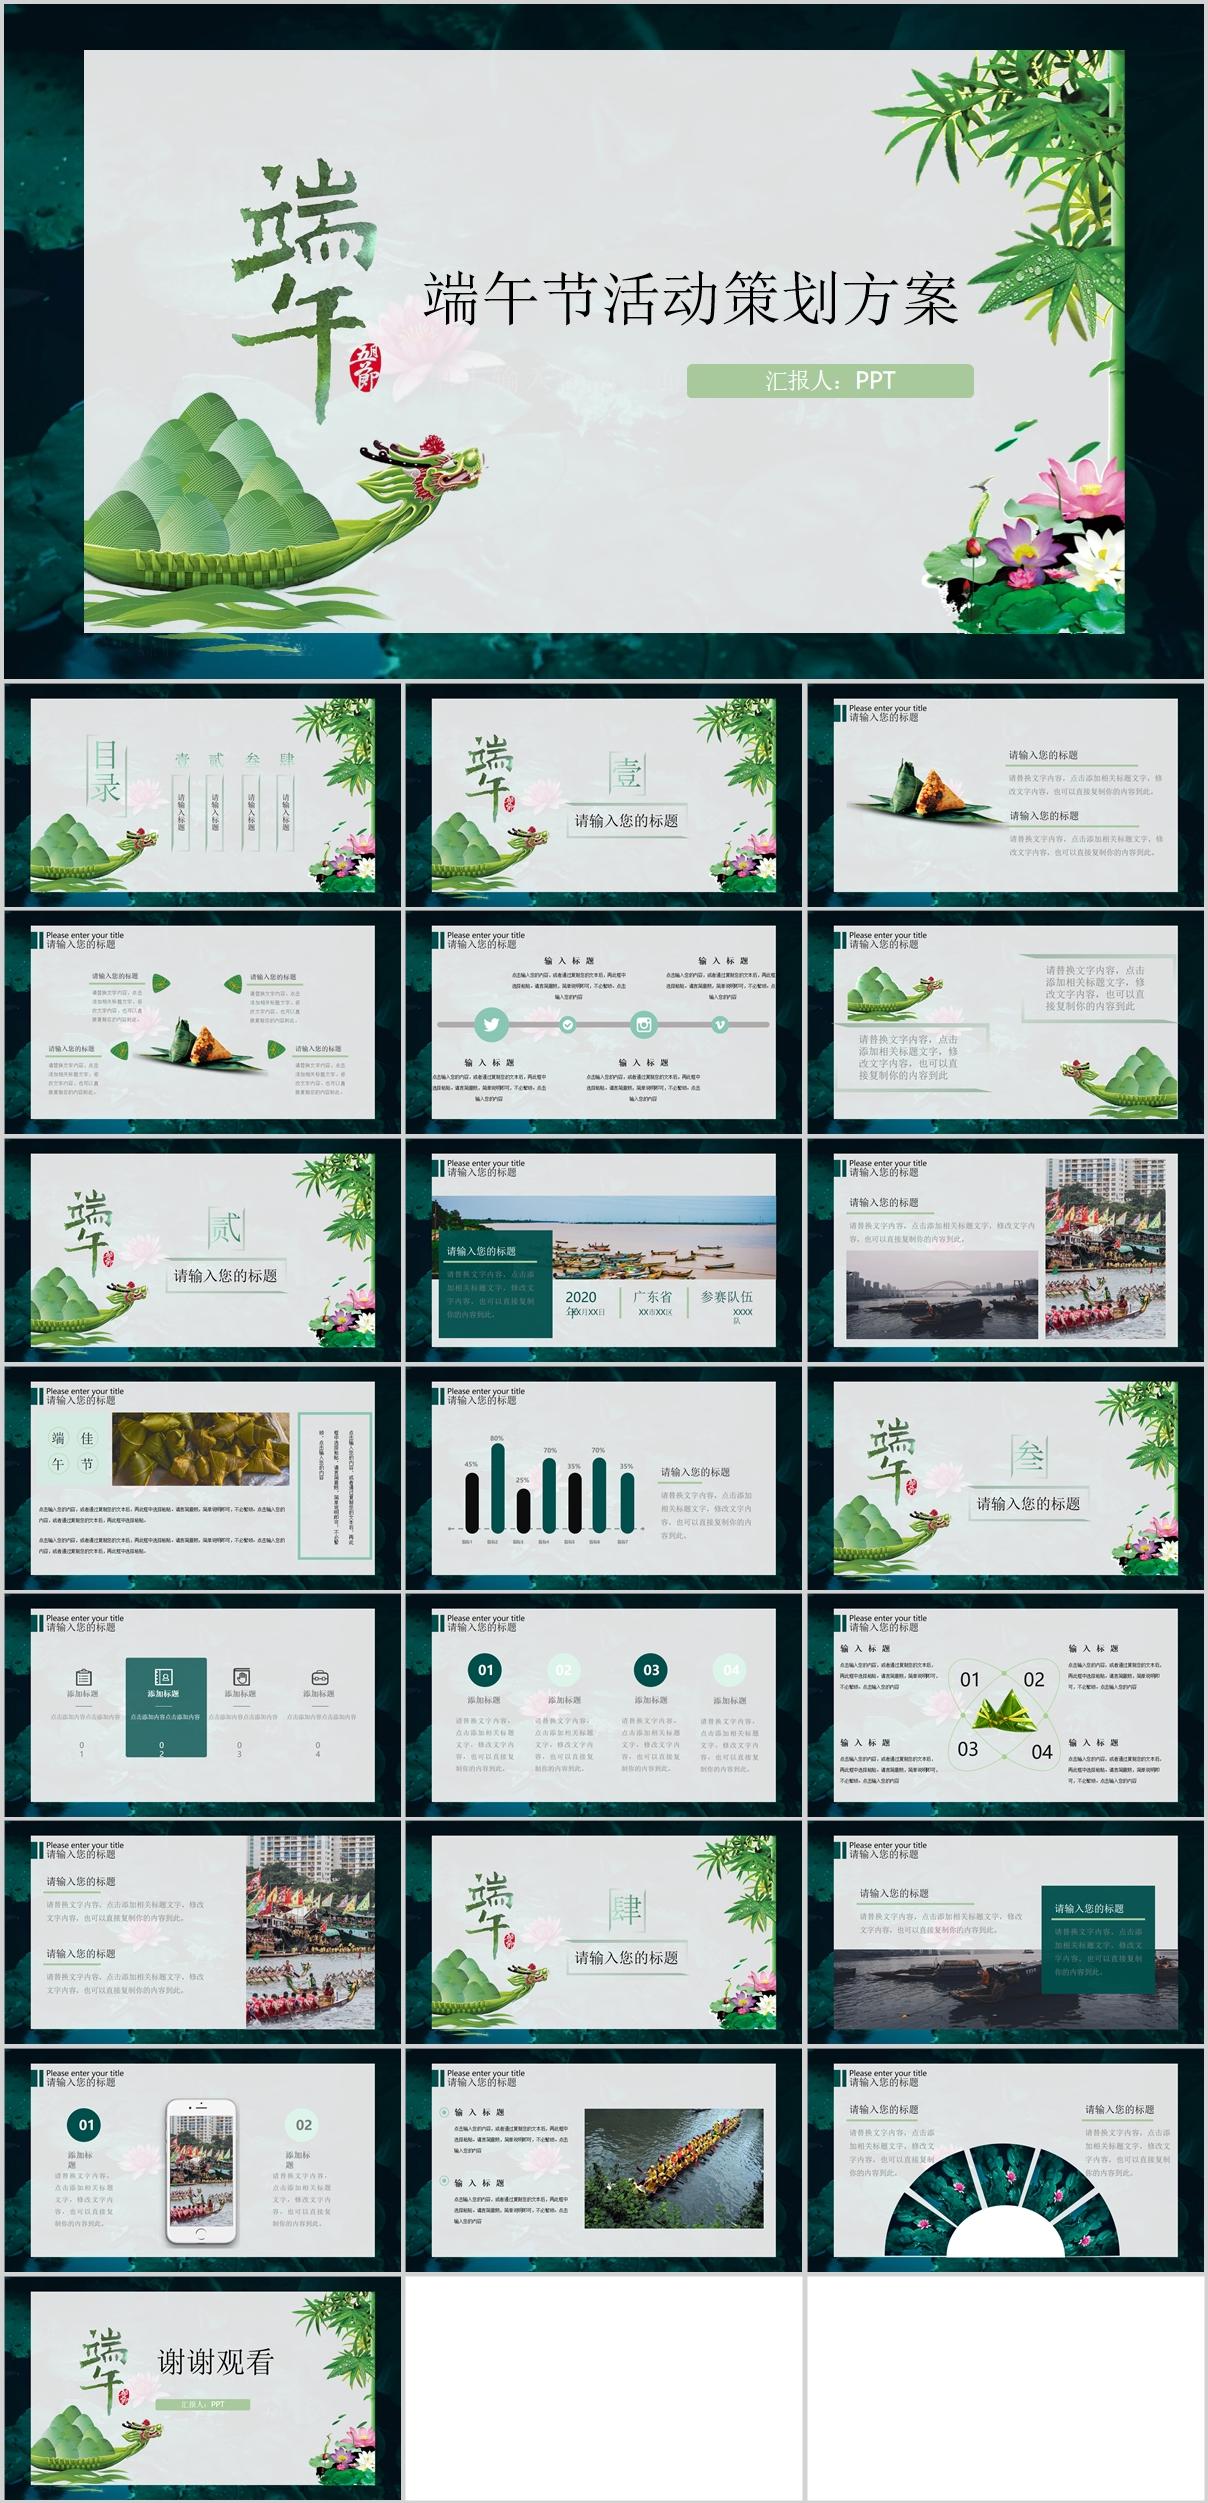Open the bar chart slide thumbnail
The width and height of the screenshot is (1208, 2503).
coord(604,1478)
